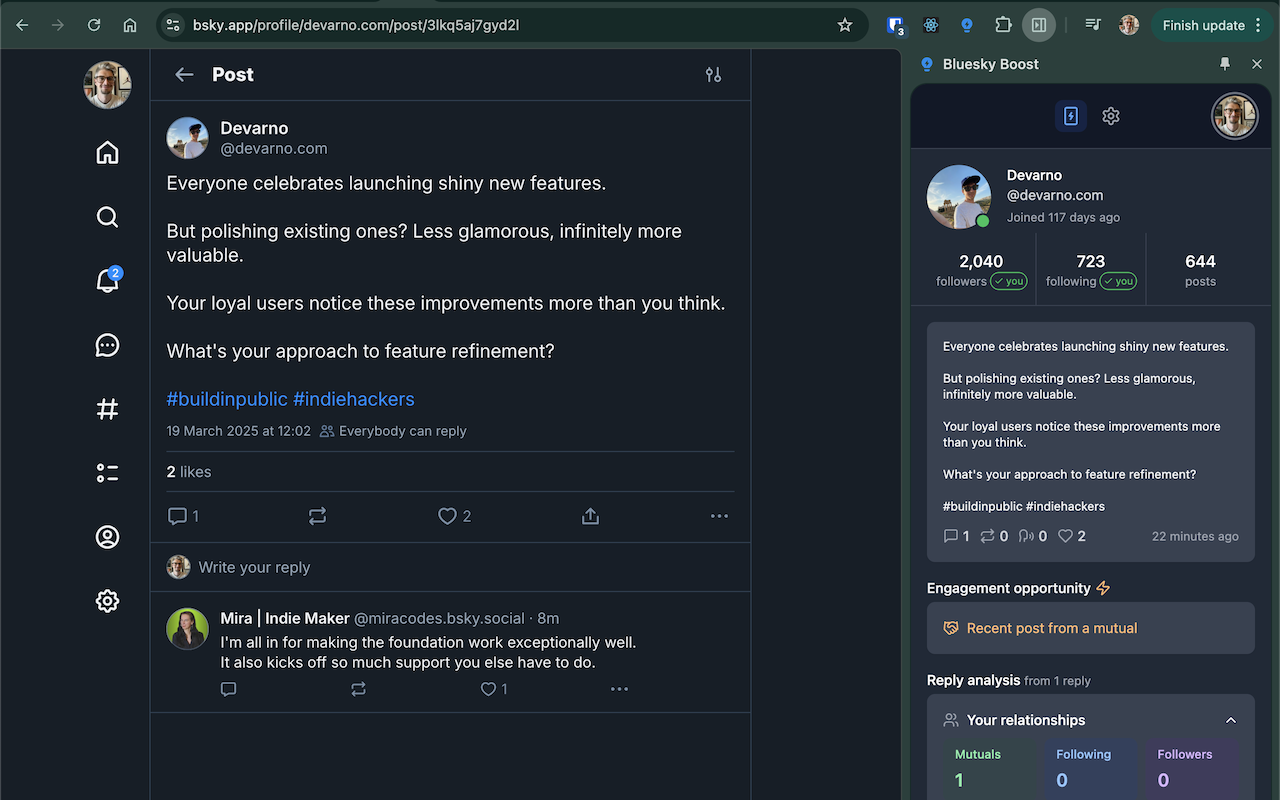This screenshot has height=800, width=1280.
Task: Open Mira | Indie Maker profile name
Action: click(285, 618)
